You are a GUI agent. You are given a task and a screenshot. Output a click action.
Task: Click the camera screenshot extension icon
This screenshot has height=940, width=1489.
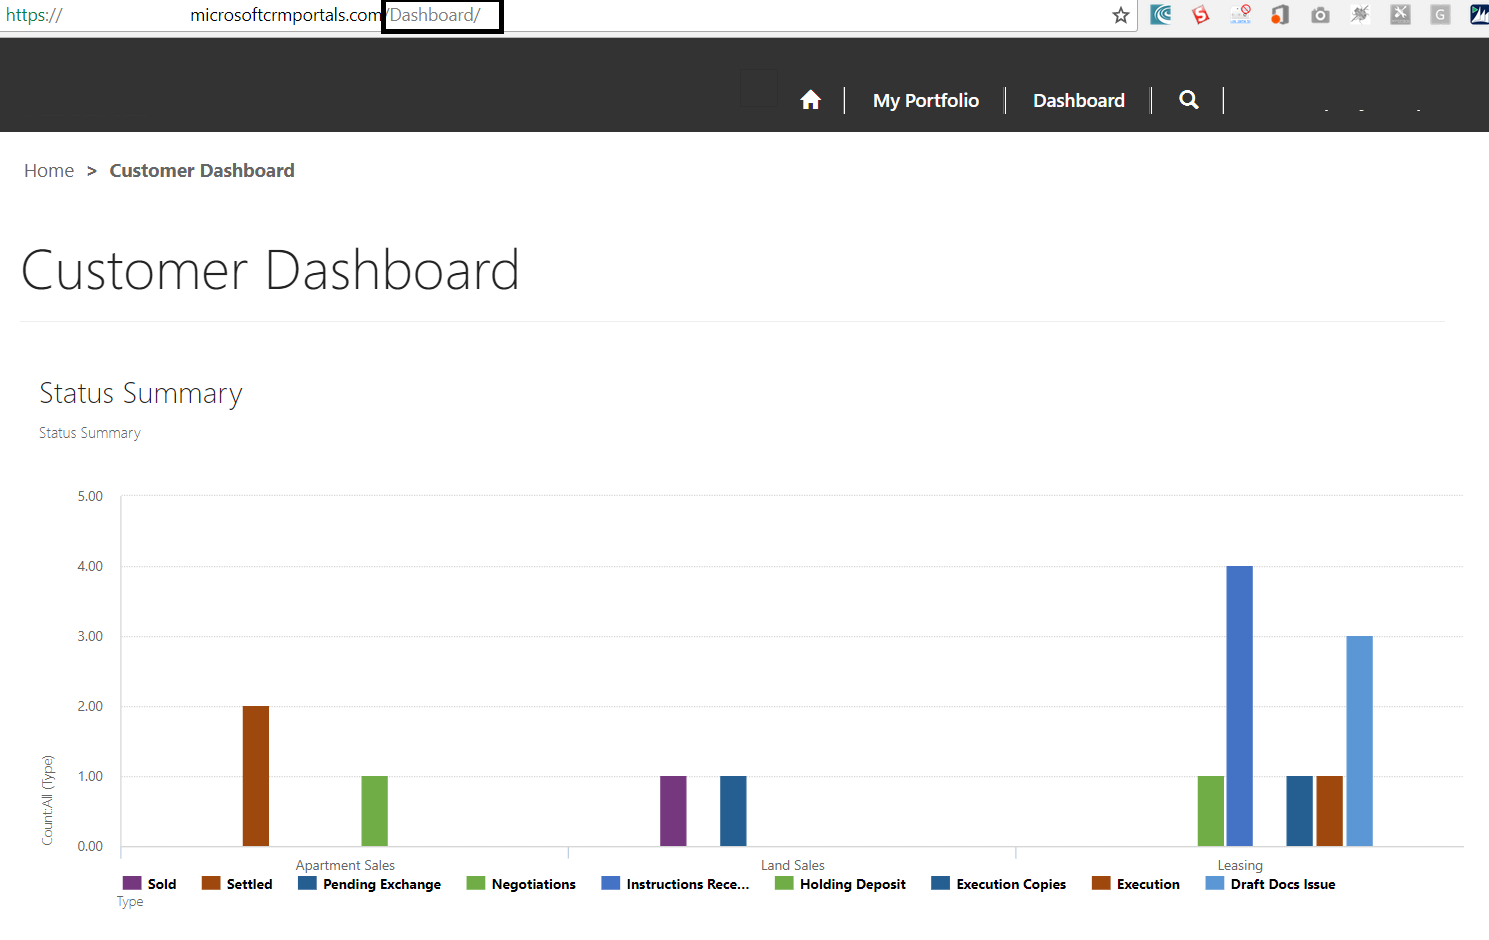pyautogui.click(x=1320, y=15)
